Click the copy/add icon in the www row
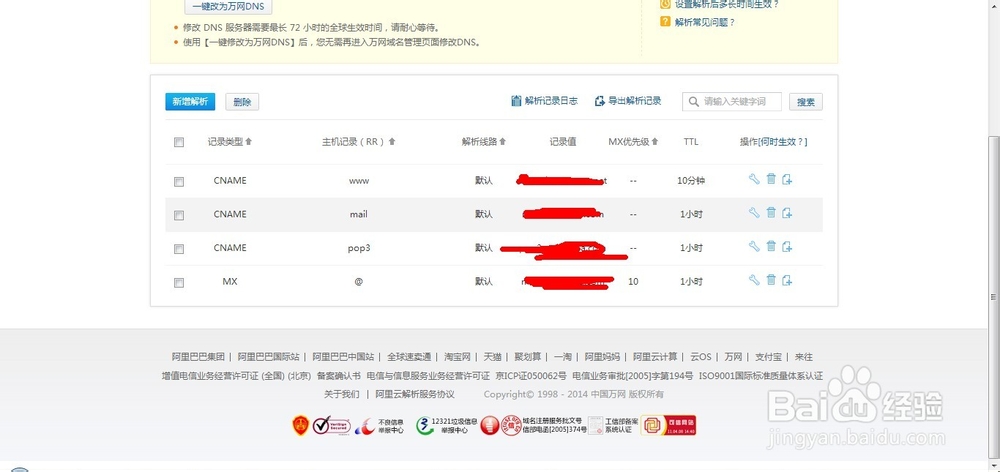Viewport: 1000px width, 472px height. click(x=787, y=180)
